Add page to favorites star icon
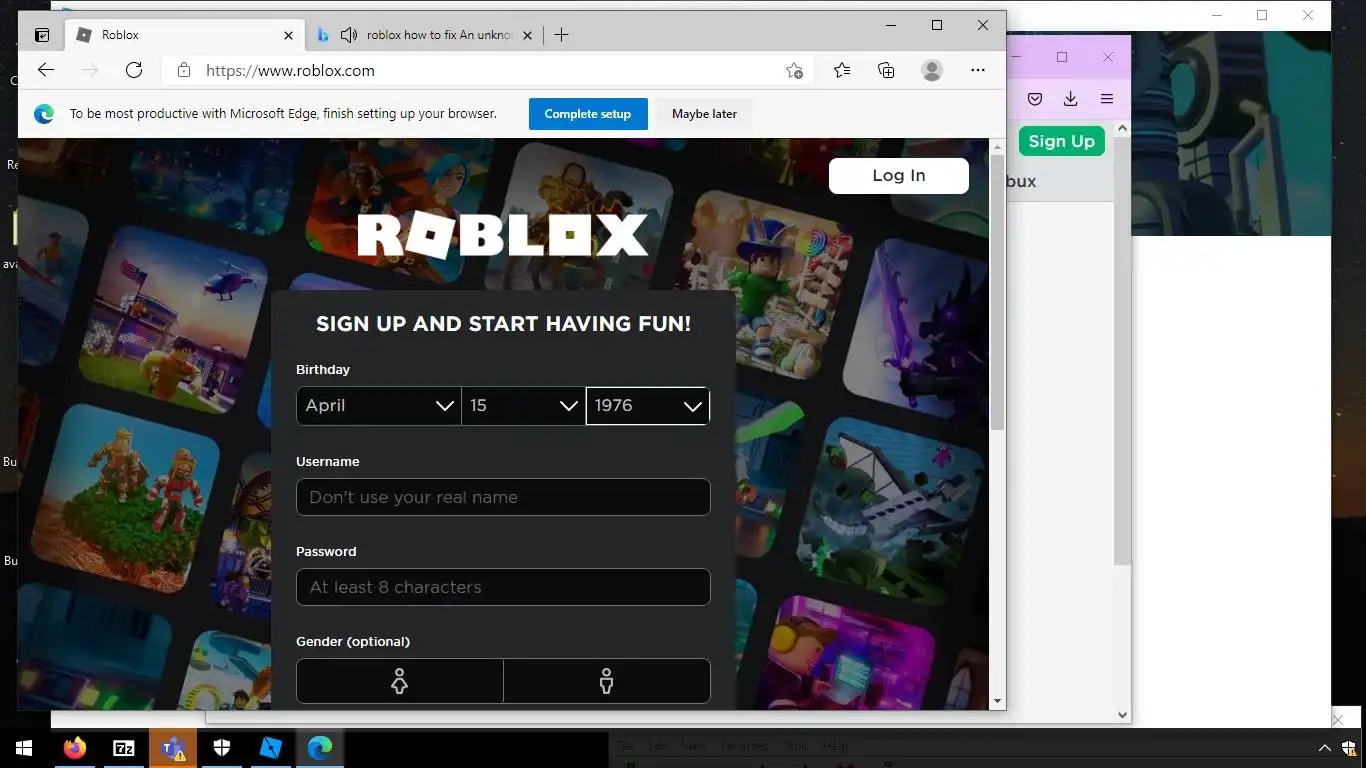The height and width of the screenshot is (768, 1366). [794, 71]
